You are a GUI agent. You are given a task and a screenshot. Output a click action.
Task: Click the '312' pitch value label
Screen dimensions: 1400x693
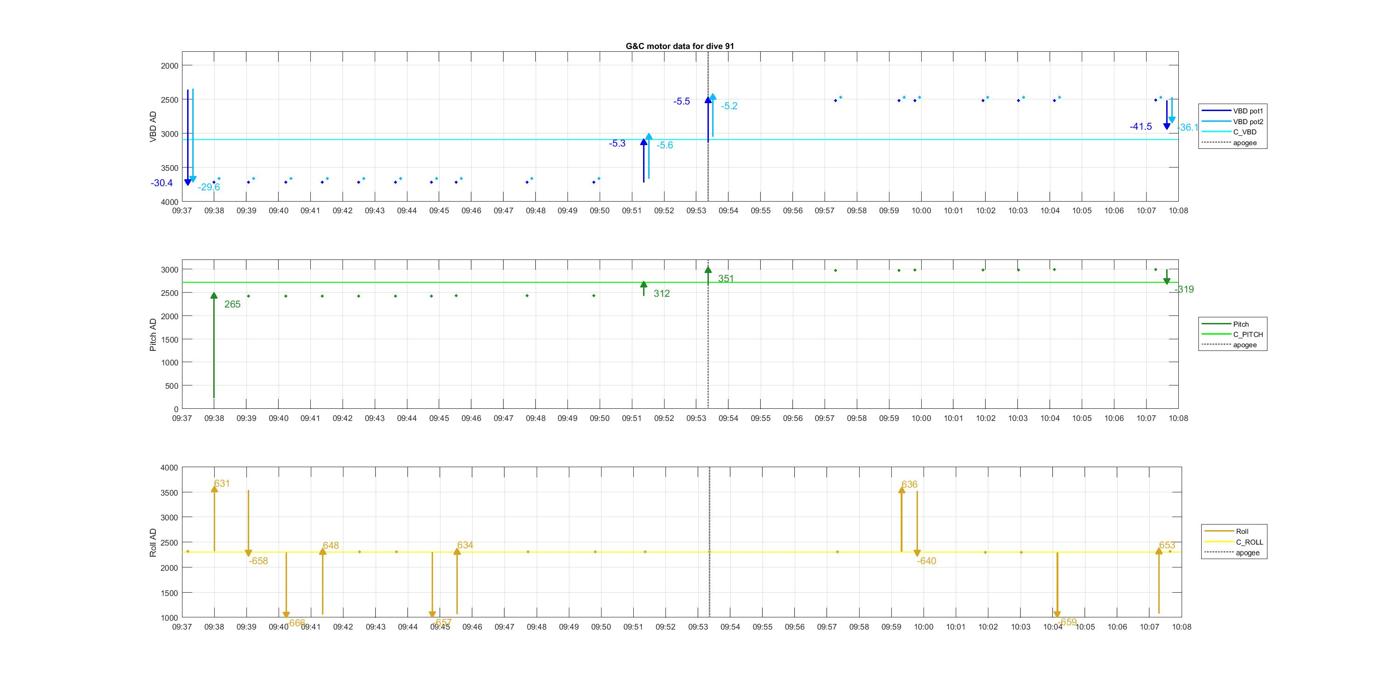click(662, 294)
